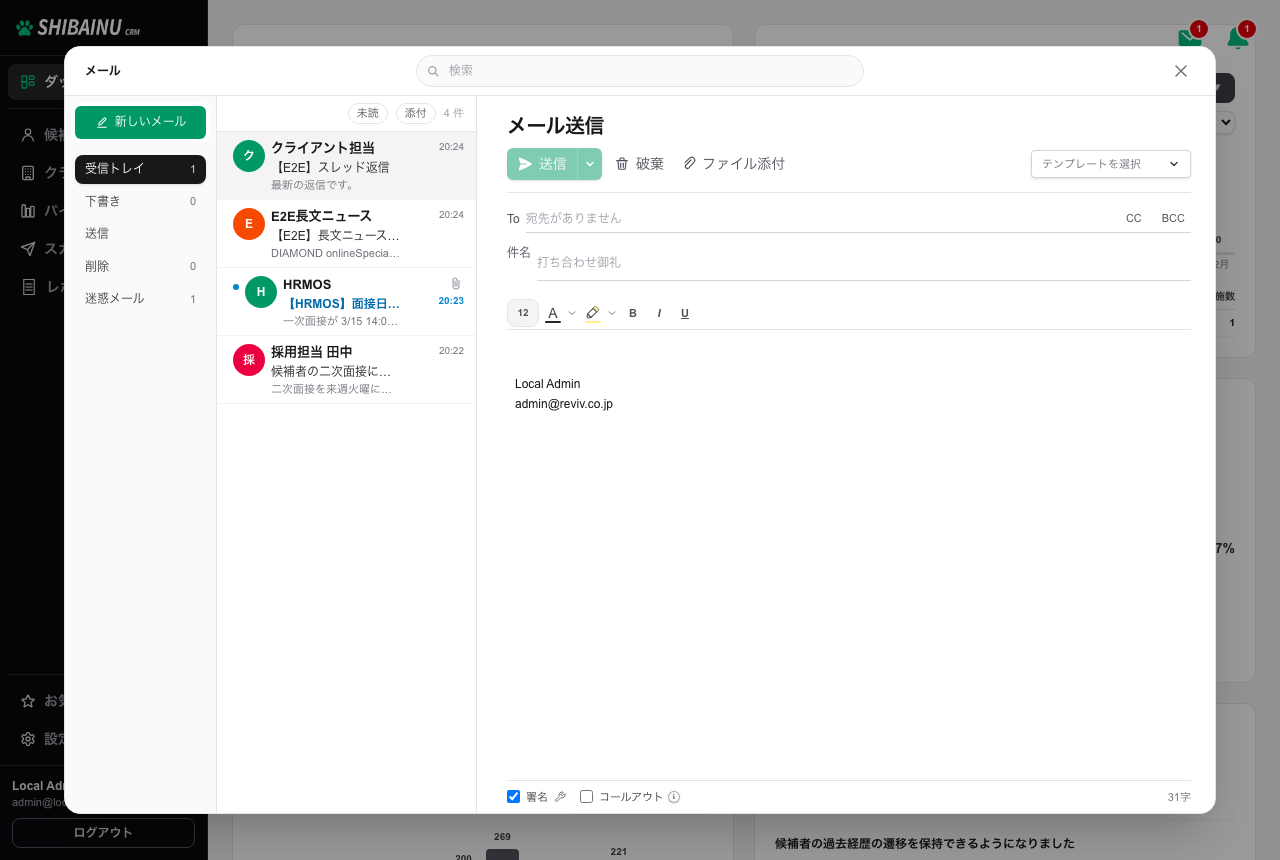Viewport: 1280px width, 860px height.
Task: Open the 受信トレイ folder
Action: point(140,169)
